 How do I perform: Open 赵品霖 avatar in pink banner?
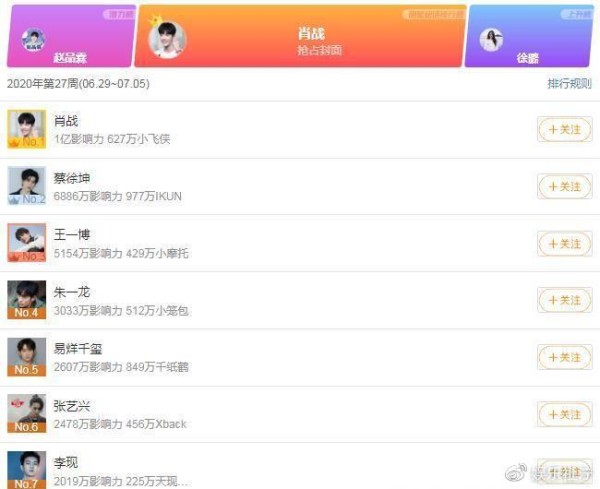[x=33, y=39]
